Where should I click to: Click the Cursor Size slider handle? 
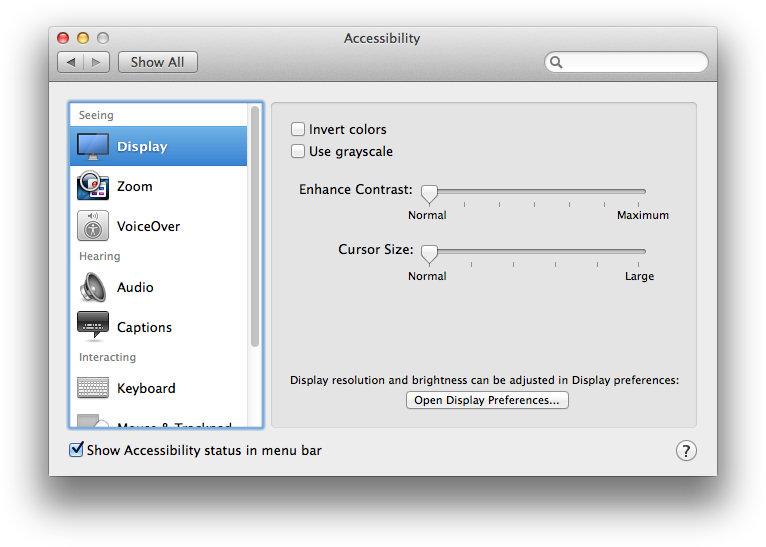[x=429, y=252]
